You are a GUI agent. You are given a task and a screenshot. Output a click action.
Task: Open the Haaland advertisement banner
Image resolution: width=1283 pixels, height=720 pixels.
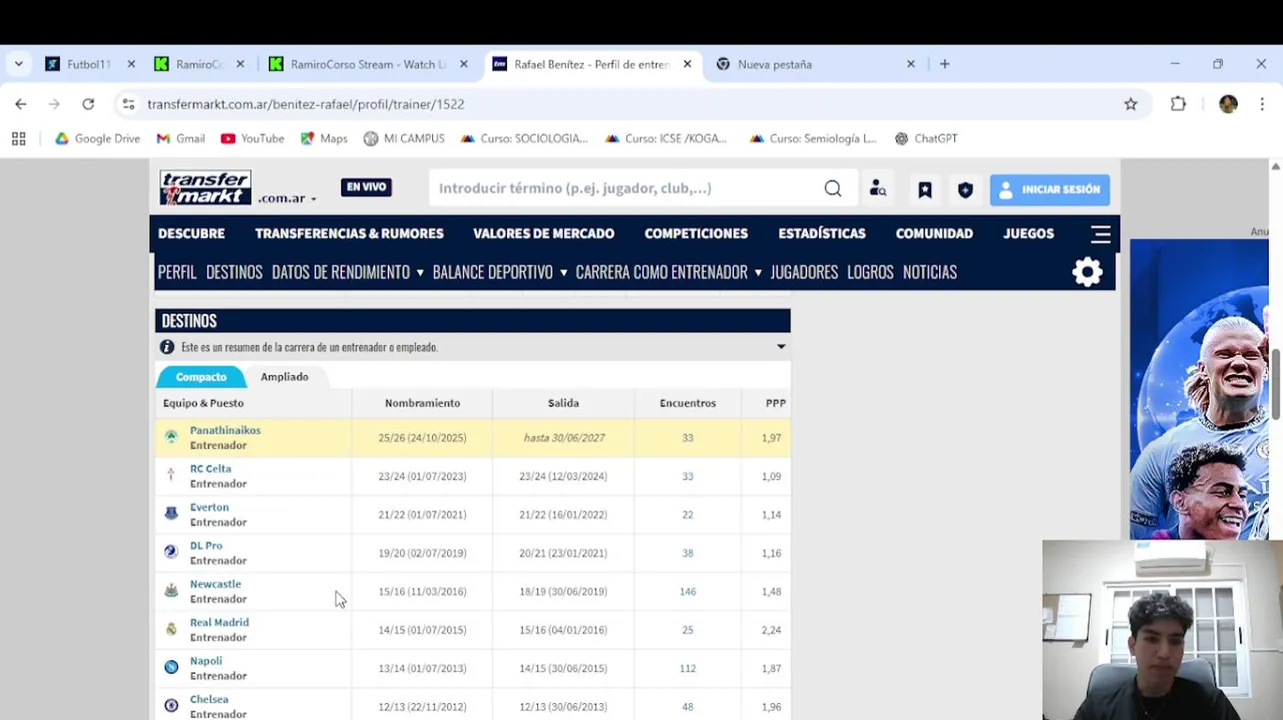point(1199,389)
